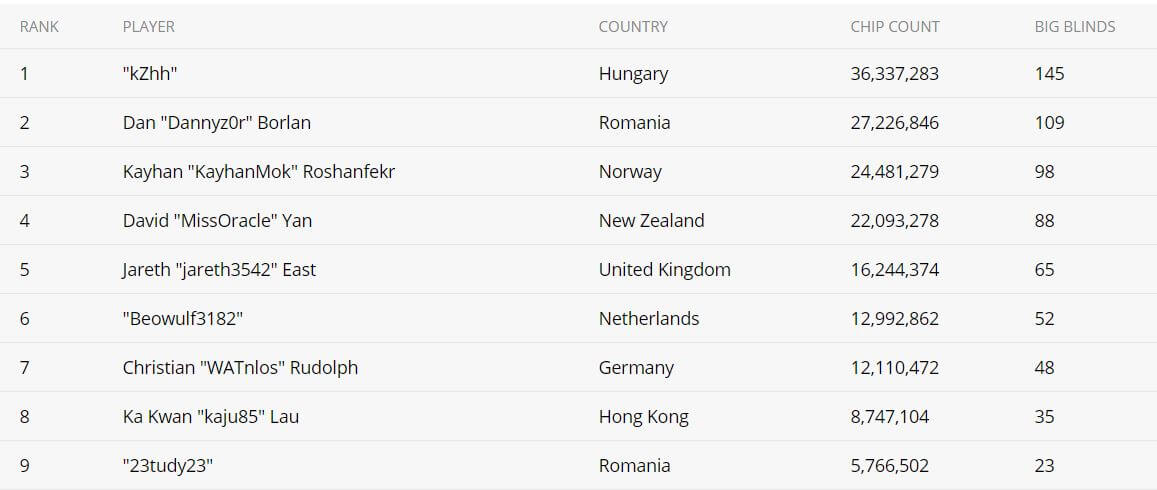Screen dimensions: 1157x490
Task: Click big blinds value 145
Action: click(x=1050, y=74)
